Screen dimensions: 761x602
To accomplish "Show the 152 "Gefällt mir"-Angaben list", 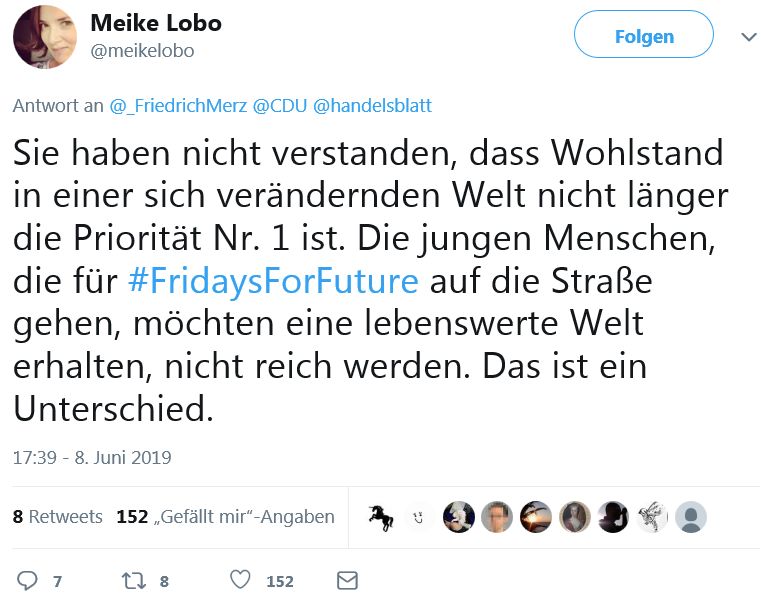I will point(225,517).
